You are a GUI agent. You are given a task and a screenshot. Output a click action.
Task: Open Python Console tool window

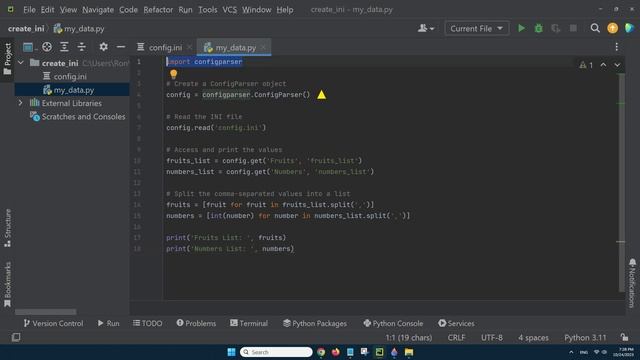[x=393, y=323]
